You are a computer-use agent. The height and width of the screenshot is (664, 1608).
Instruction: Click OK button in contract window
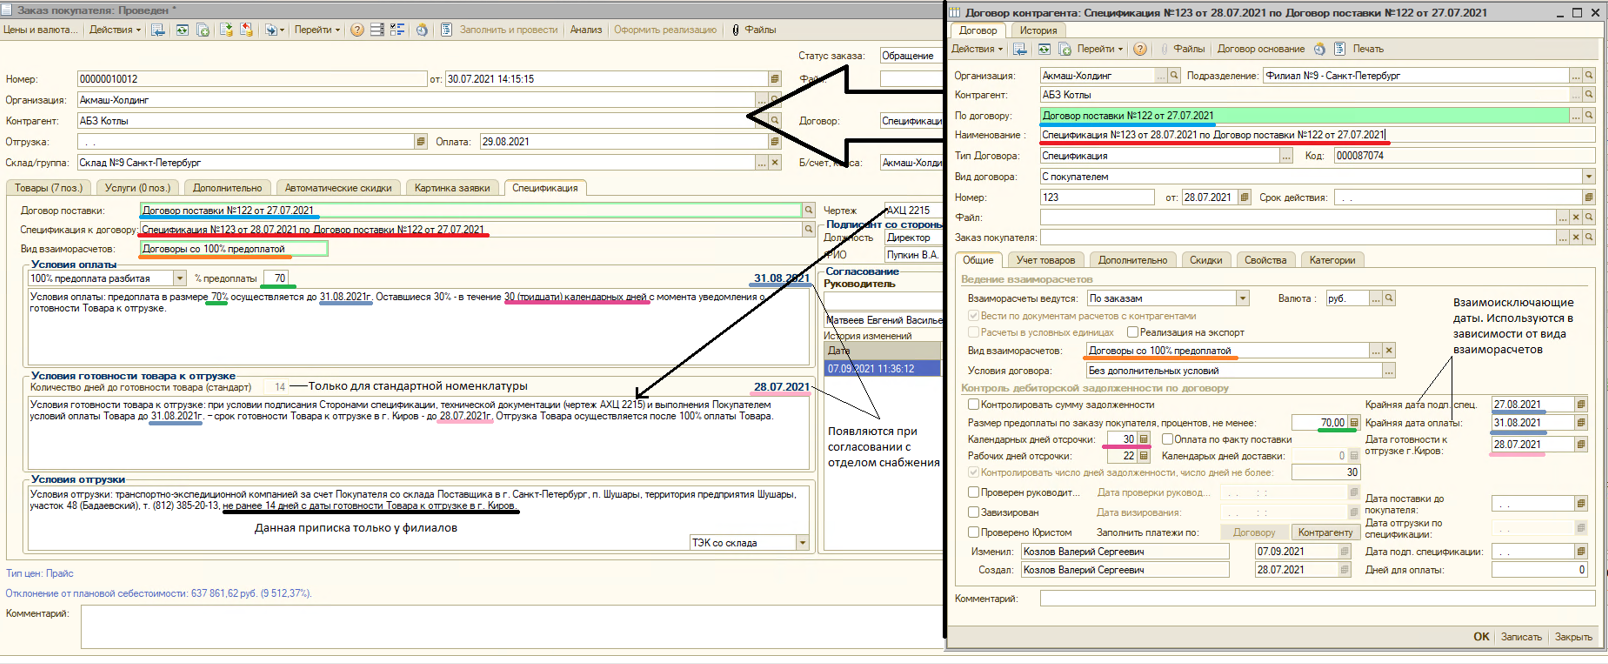[x=1481, y=637]
